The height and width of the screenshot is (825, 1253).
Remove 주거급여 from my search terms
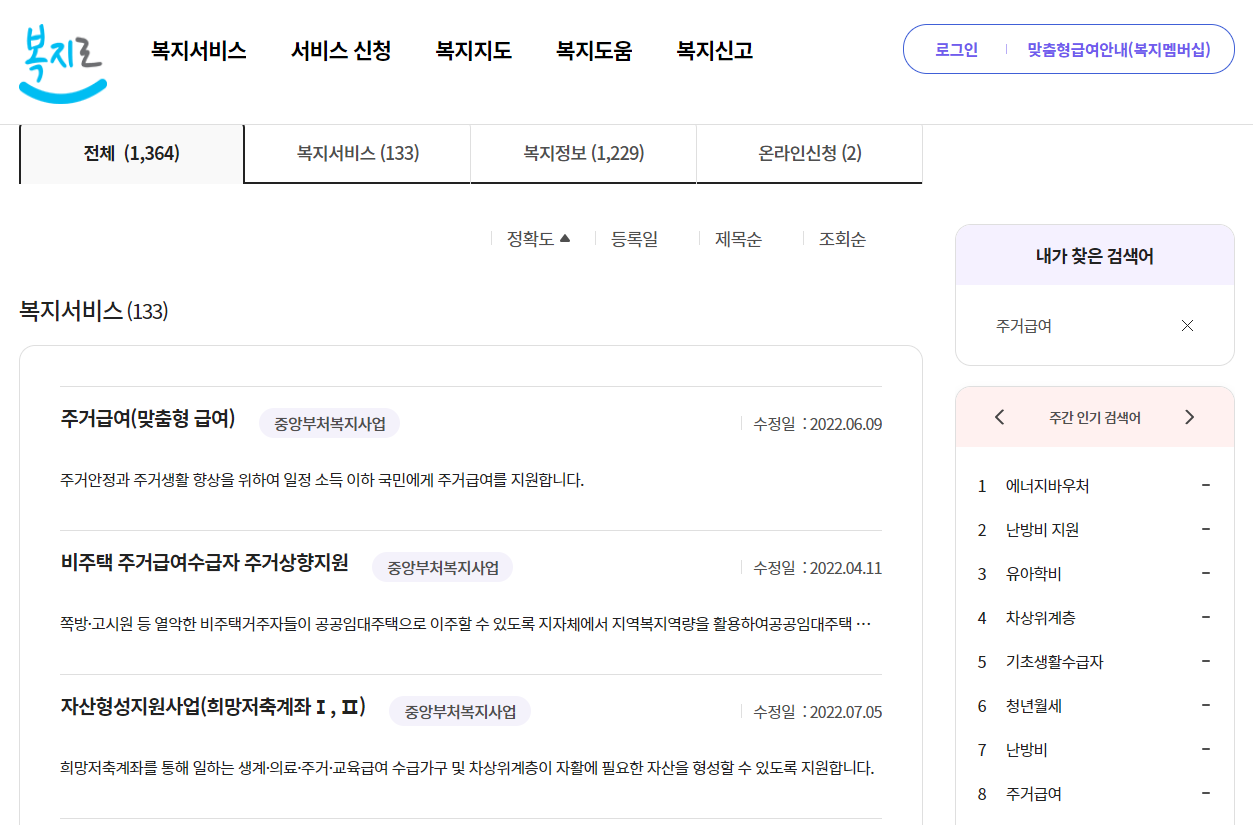(x=1187, y=326)
